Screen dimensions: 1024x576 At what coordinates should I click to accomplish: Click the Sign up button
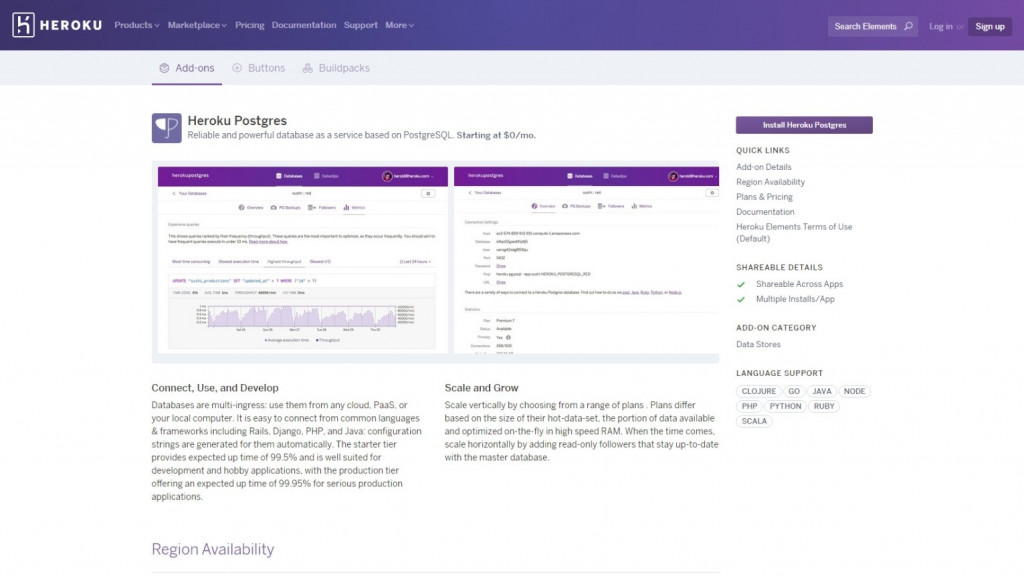click(989, 26)
